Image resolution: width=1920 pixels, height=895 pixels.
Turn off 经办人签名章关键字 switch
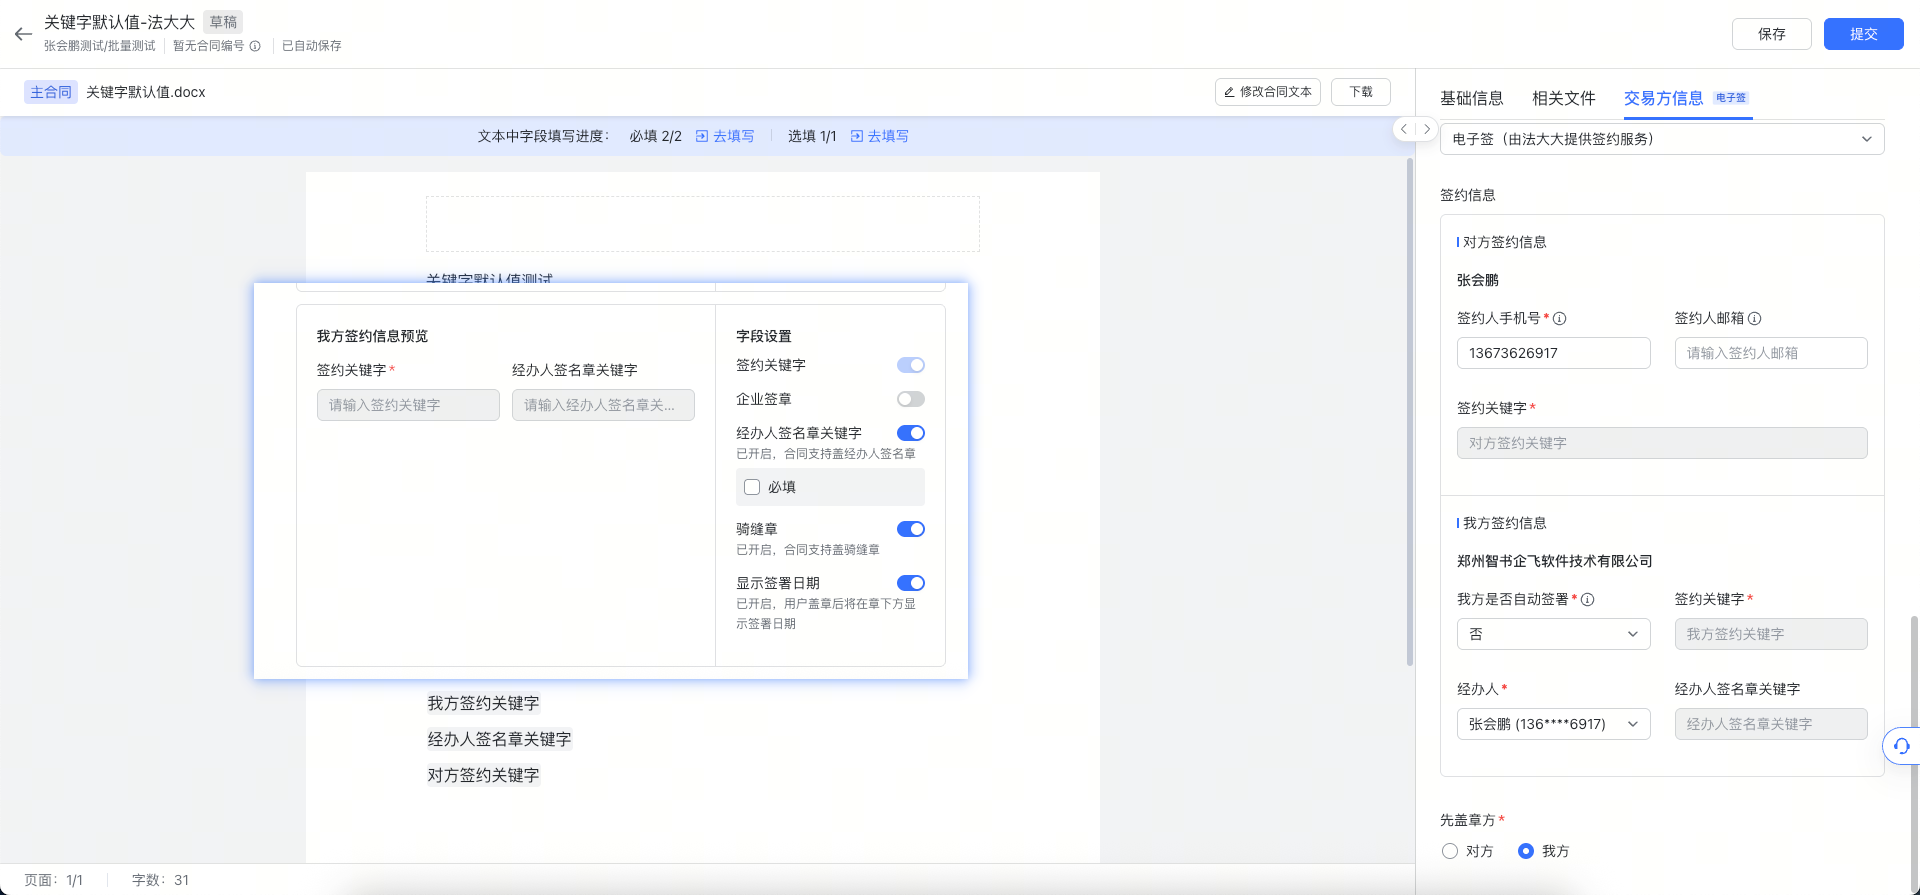910,433
